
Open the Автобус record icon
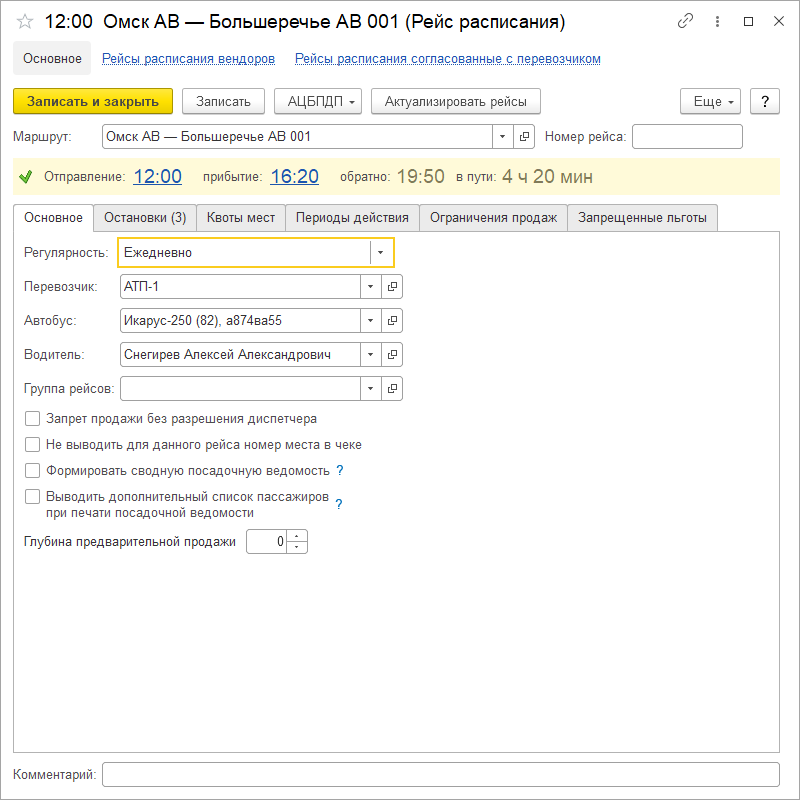(393, 321)
